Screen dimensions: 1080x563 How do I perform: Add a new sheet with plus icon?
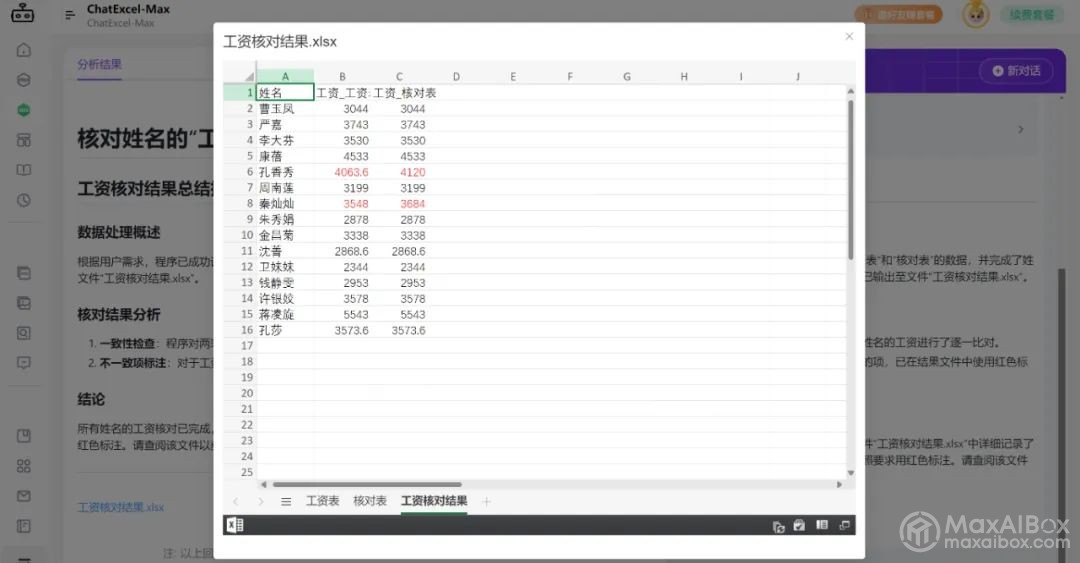[x=486, y=502]
